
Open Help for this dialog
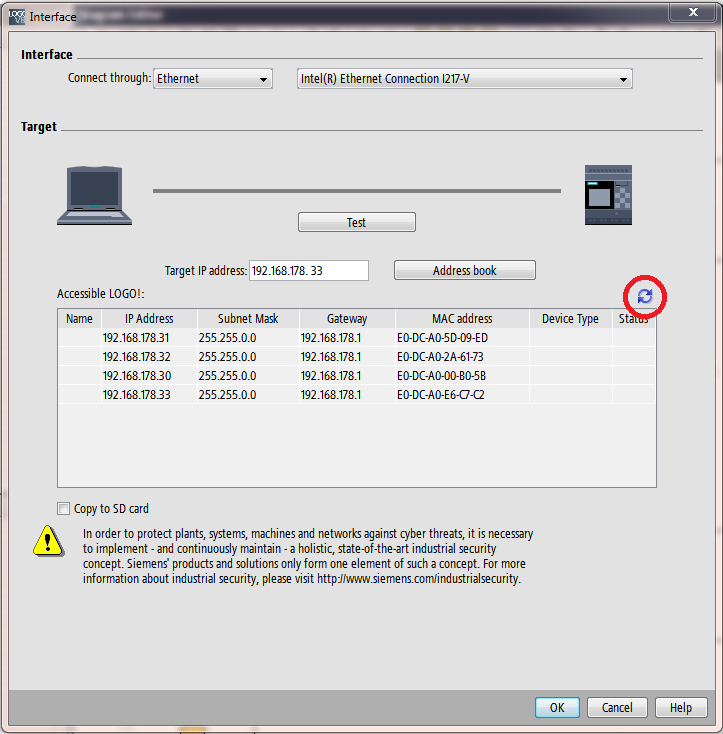pyautogui.click(x=681, y=707)
